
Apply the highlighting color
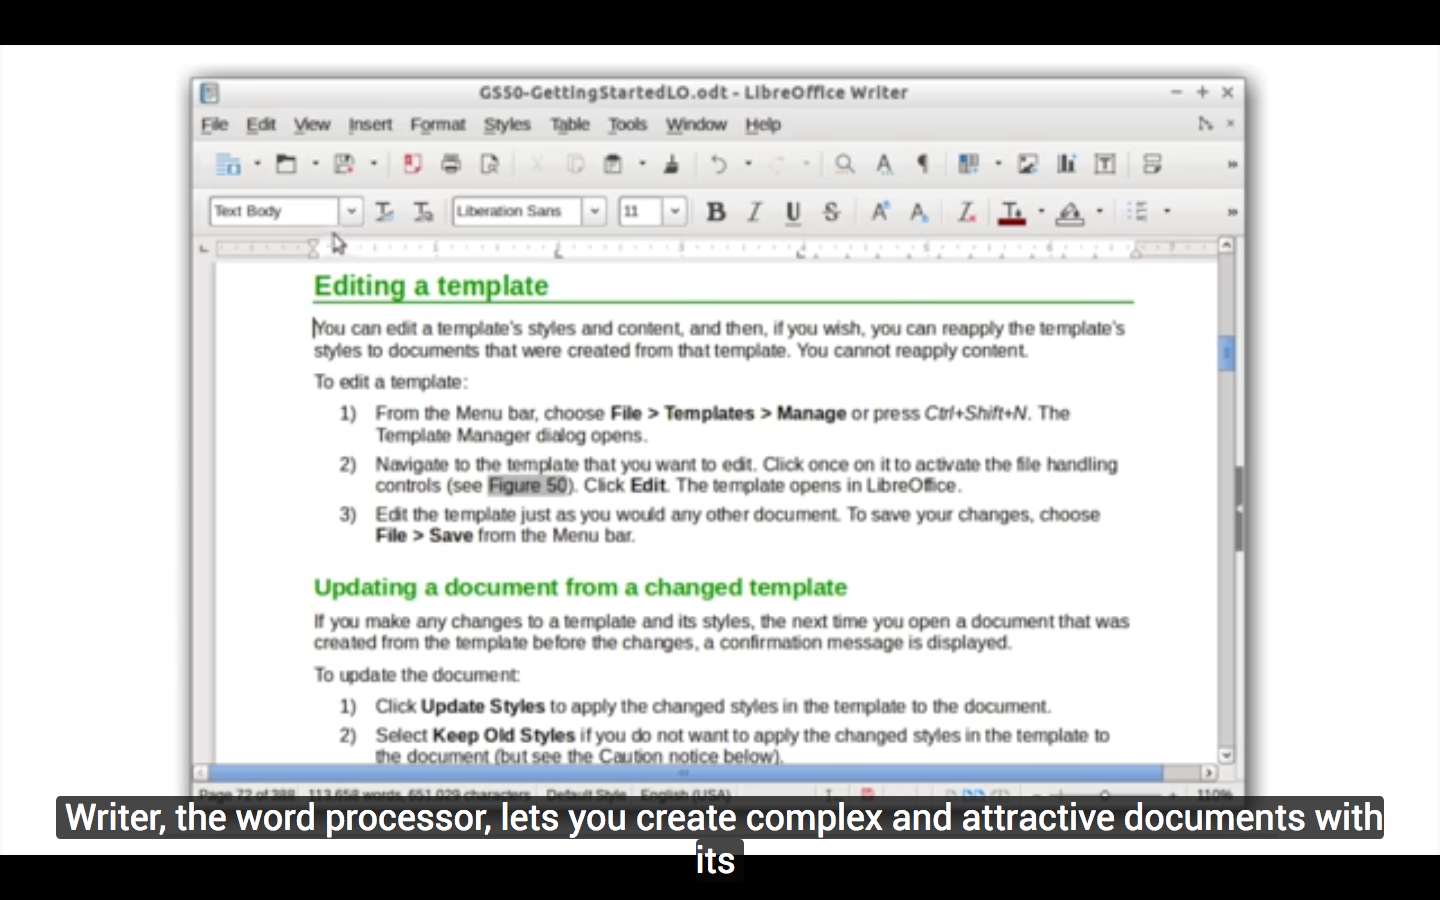pyautogui.click(x=1070, y=212)
